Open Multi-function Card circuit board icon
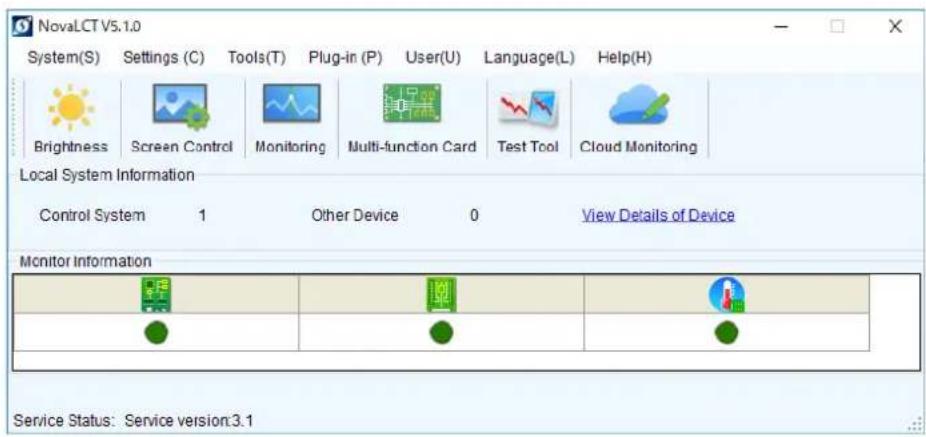Screen dimensions: 926x437 412,103
